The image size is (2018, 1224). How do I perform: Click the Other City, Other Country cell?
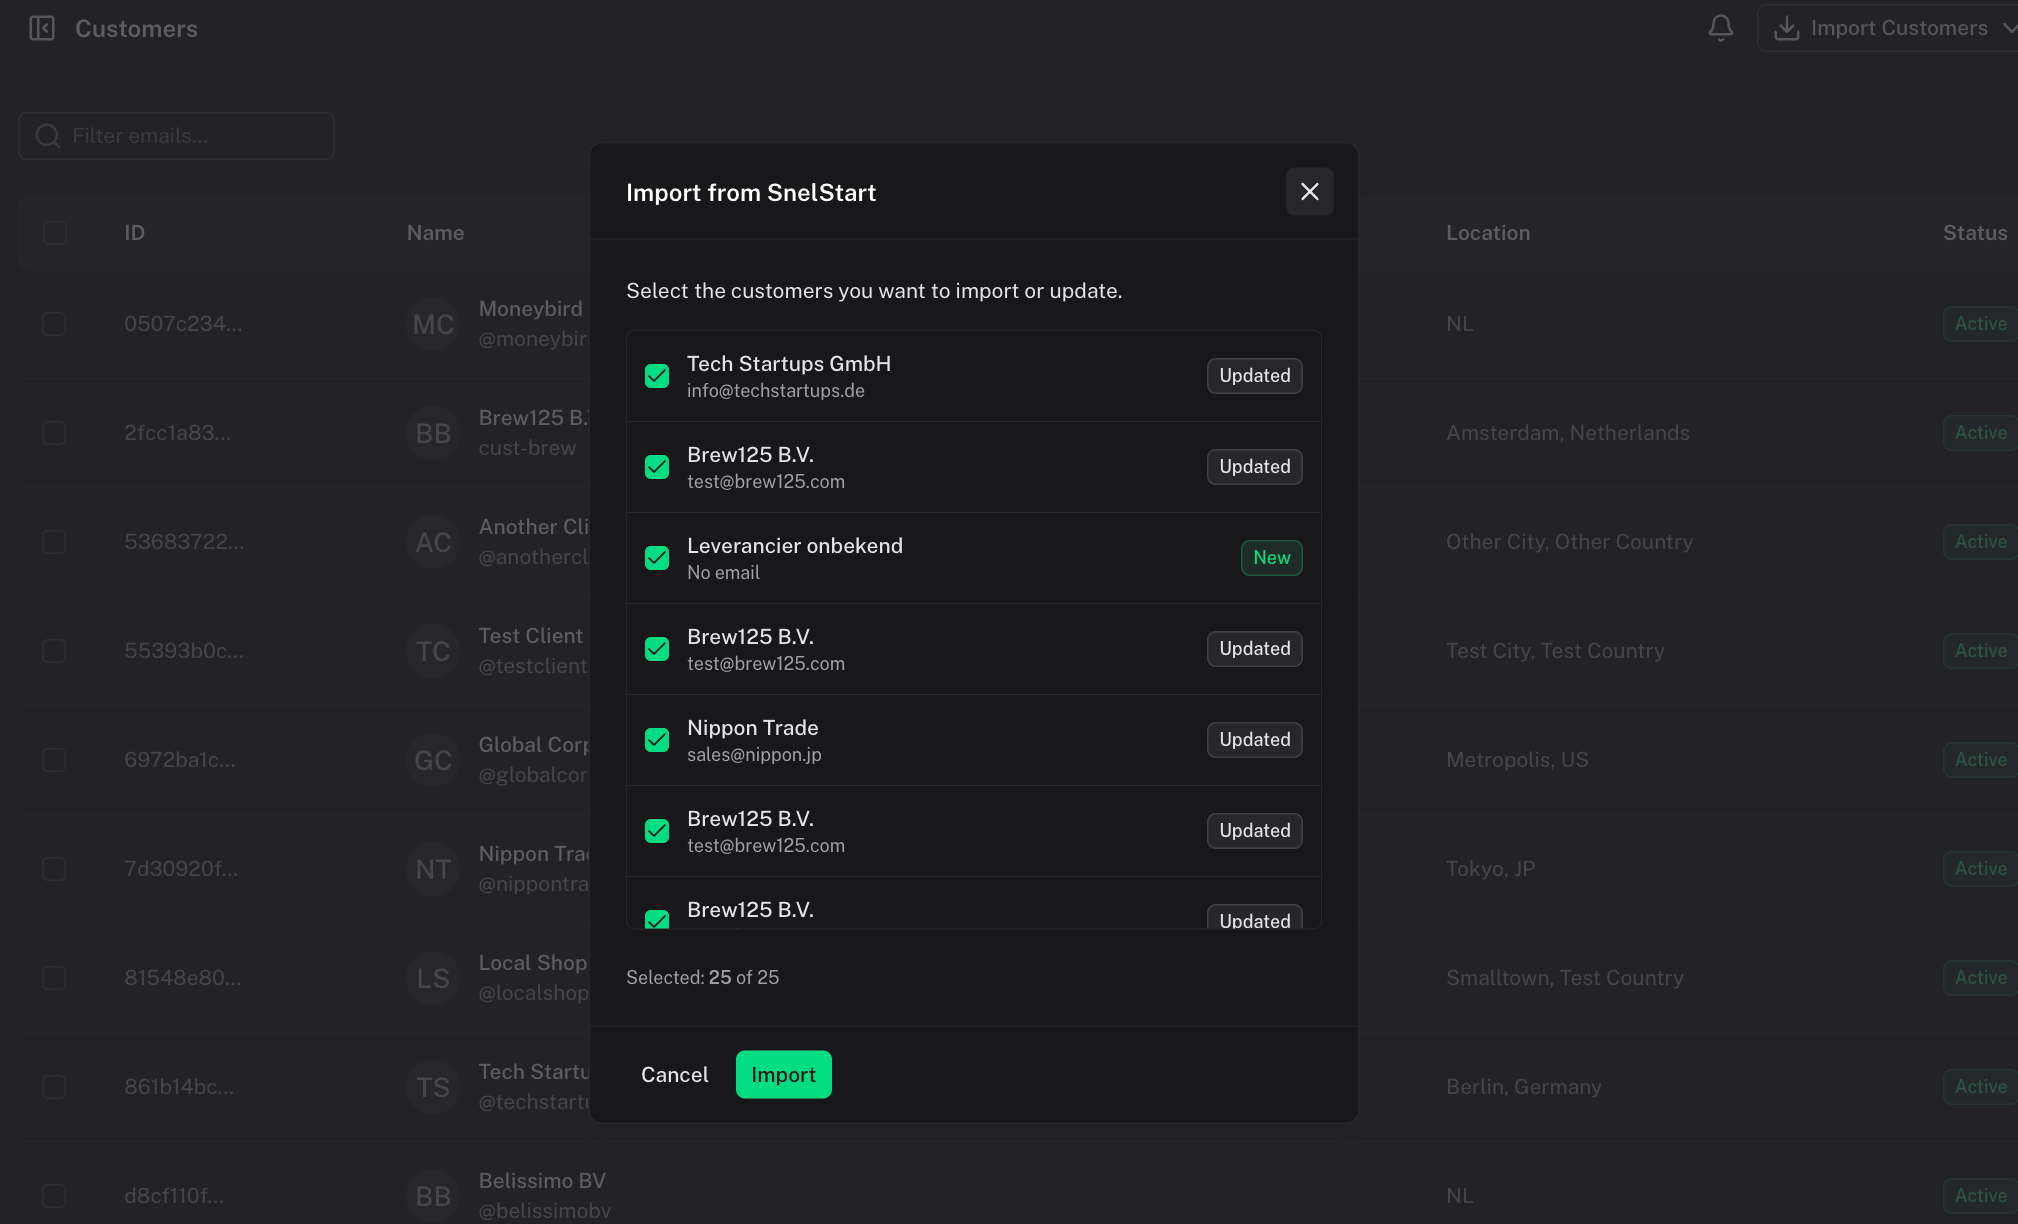pos(1569,542)
